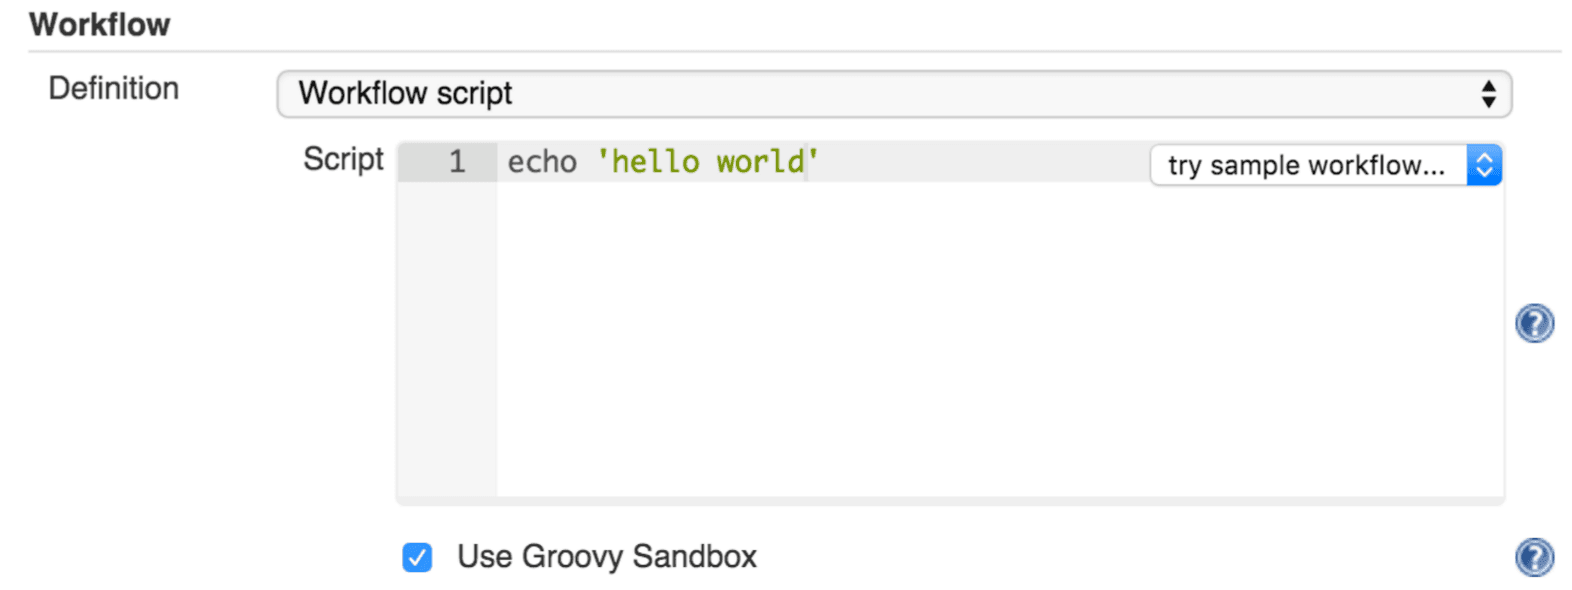Open the Definition "Workflow script" dropdown

880,94
